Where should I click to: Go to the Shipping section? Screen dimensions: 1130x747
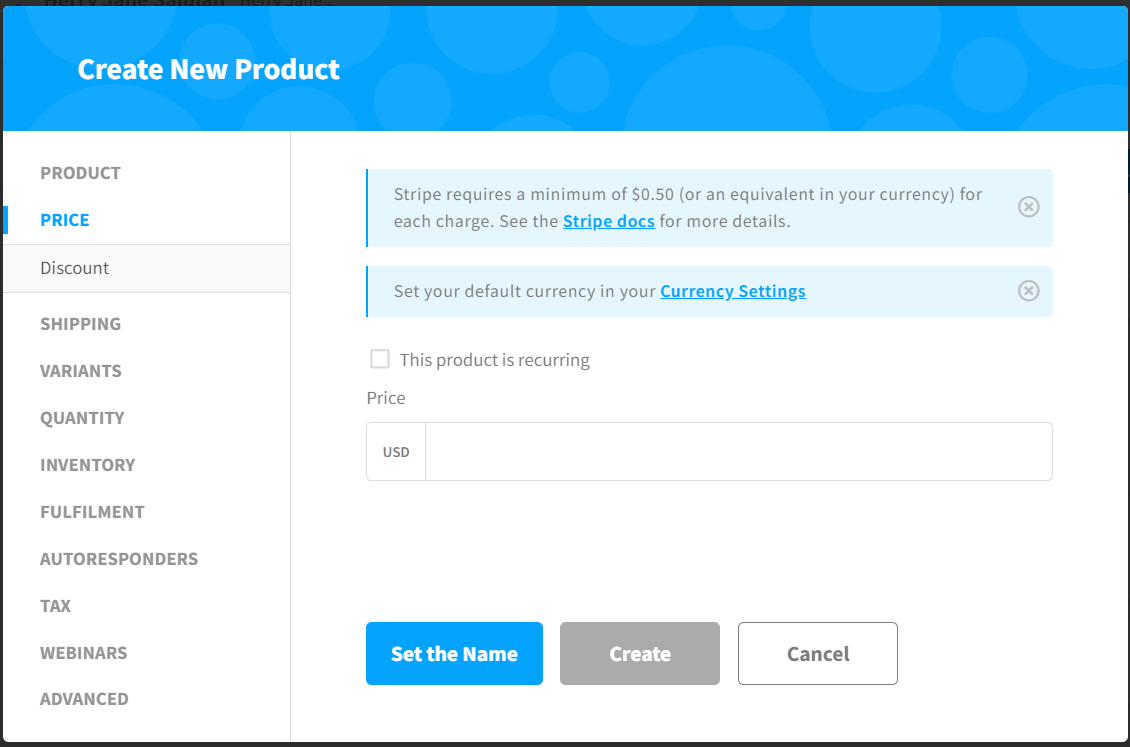80,324
